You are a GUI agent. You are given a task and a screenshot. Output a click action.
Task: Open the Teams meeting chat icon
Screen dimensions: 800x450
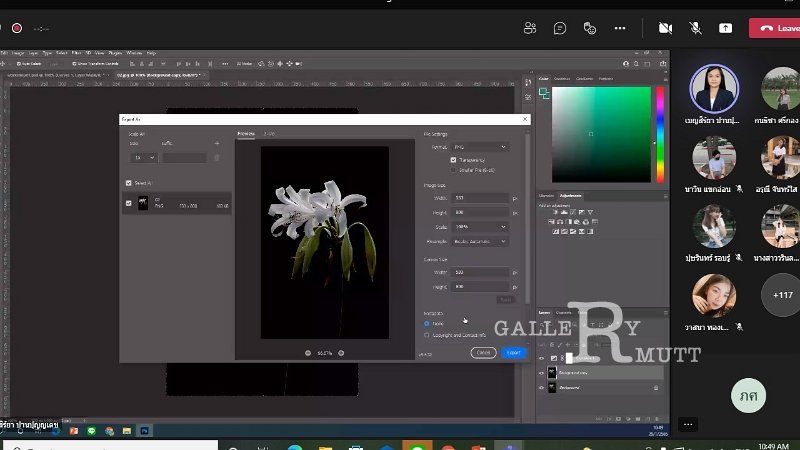(560, 28)
